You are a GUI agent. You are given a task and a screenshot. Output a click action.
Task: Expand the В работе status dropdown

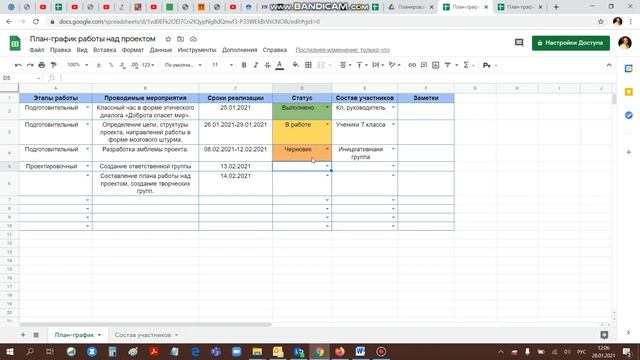pyautogui.click(x=327, y=124)
